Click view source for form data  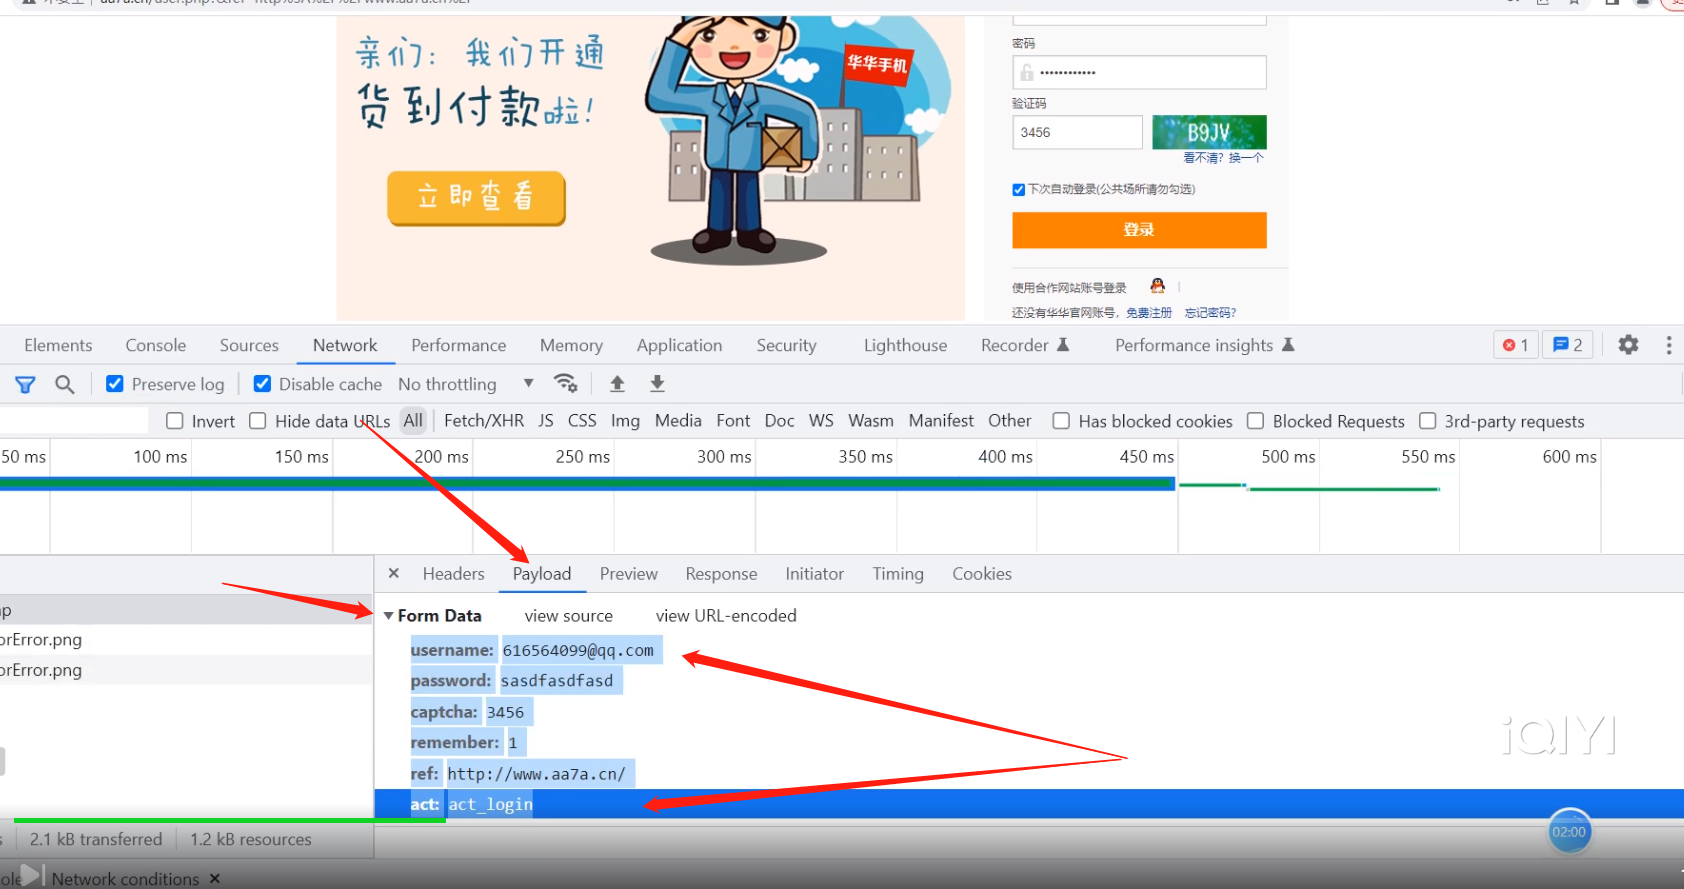click(x=569, y=616)
